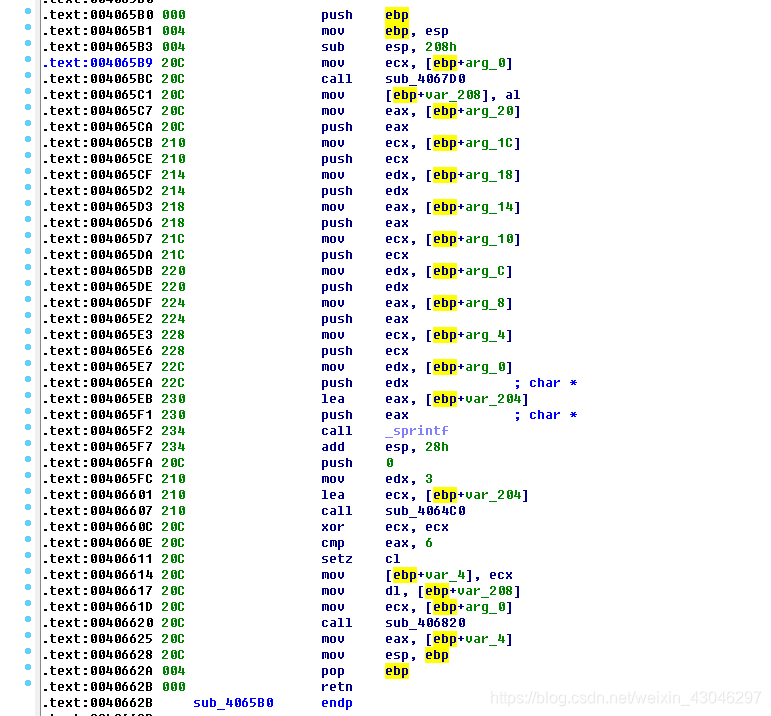Click the endp keyword
The width and height of the screenshot is (771, 716).
[x=337, y=703]
